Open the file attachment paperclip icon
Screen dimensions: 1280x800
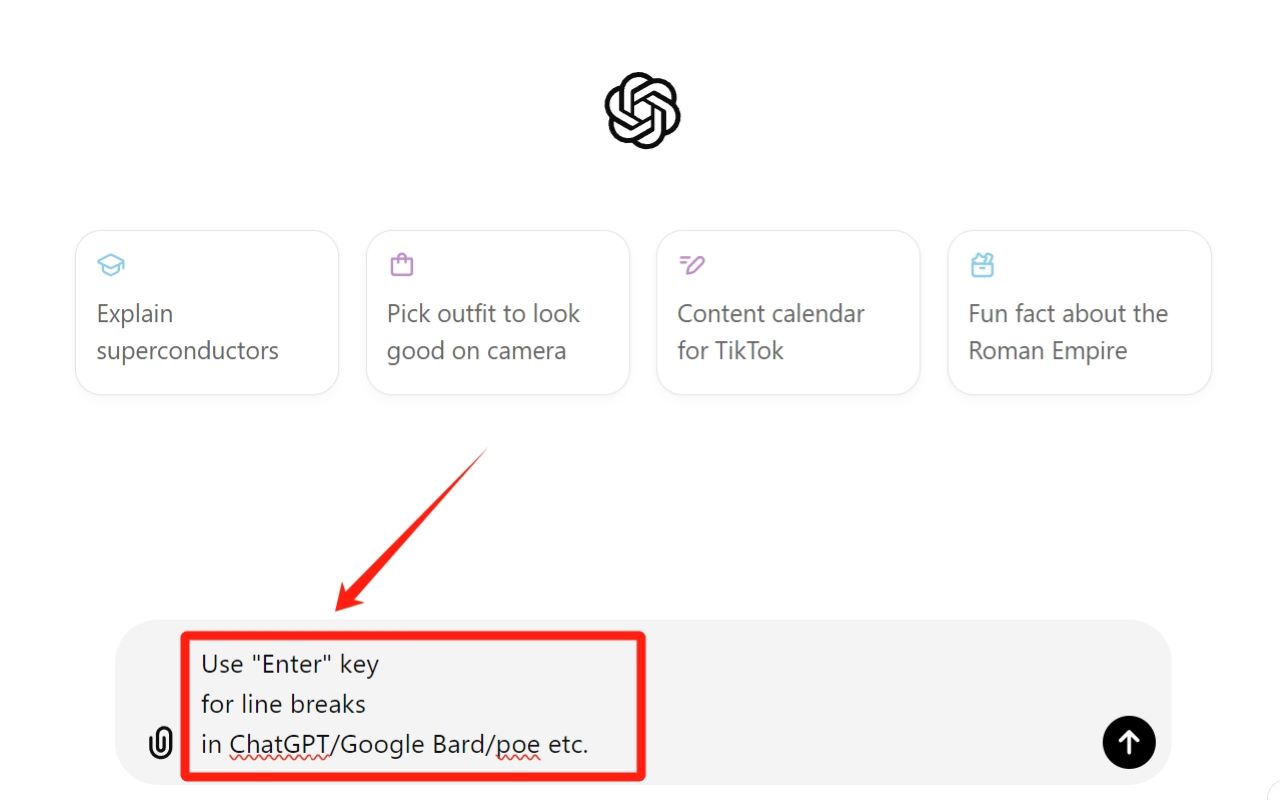tap(160, 743)
